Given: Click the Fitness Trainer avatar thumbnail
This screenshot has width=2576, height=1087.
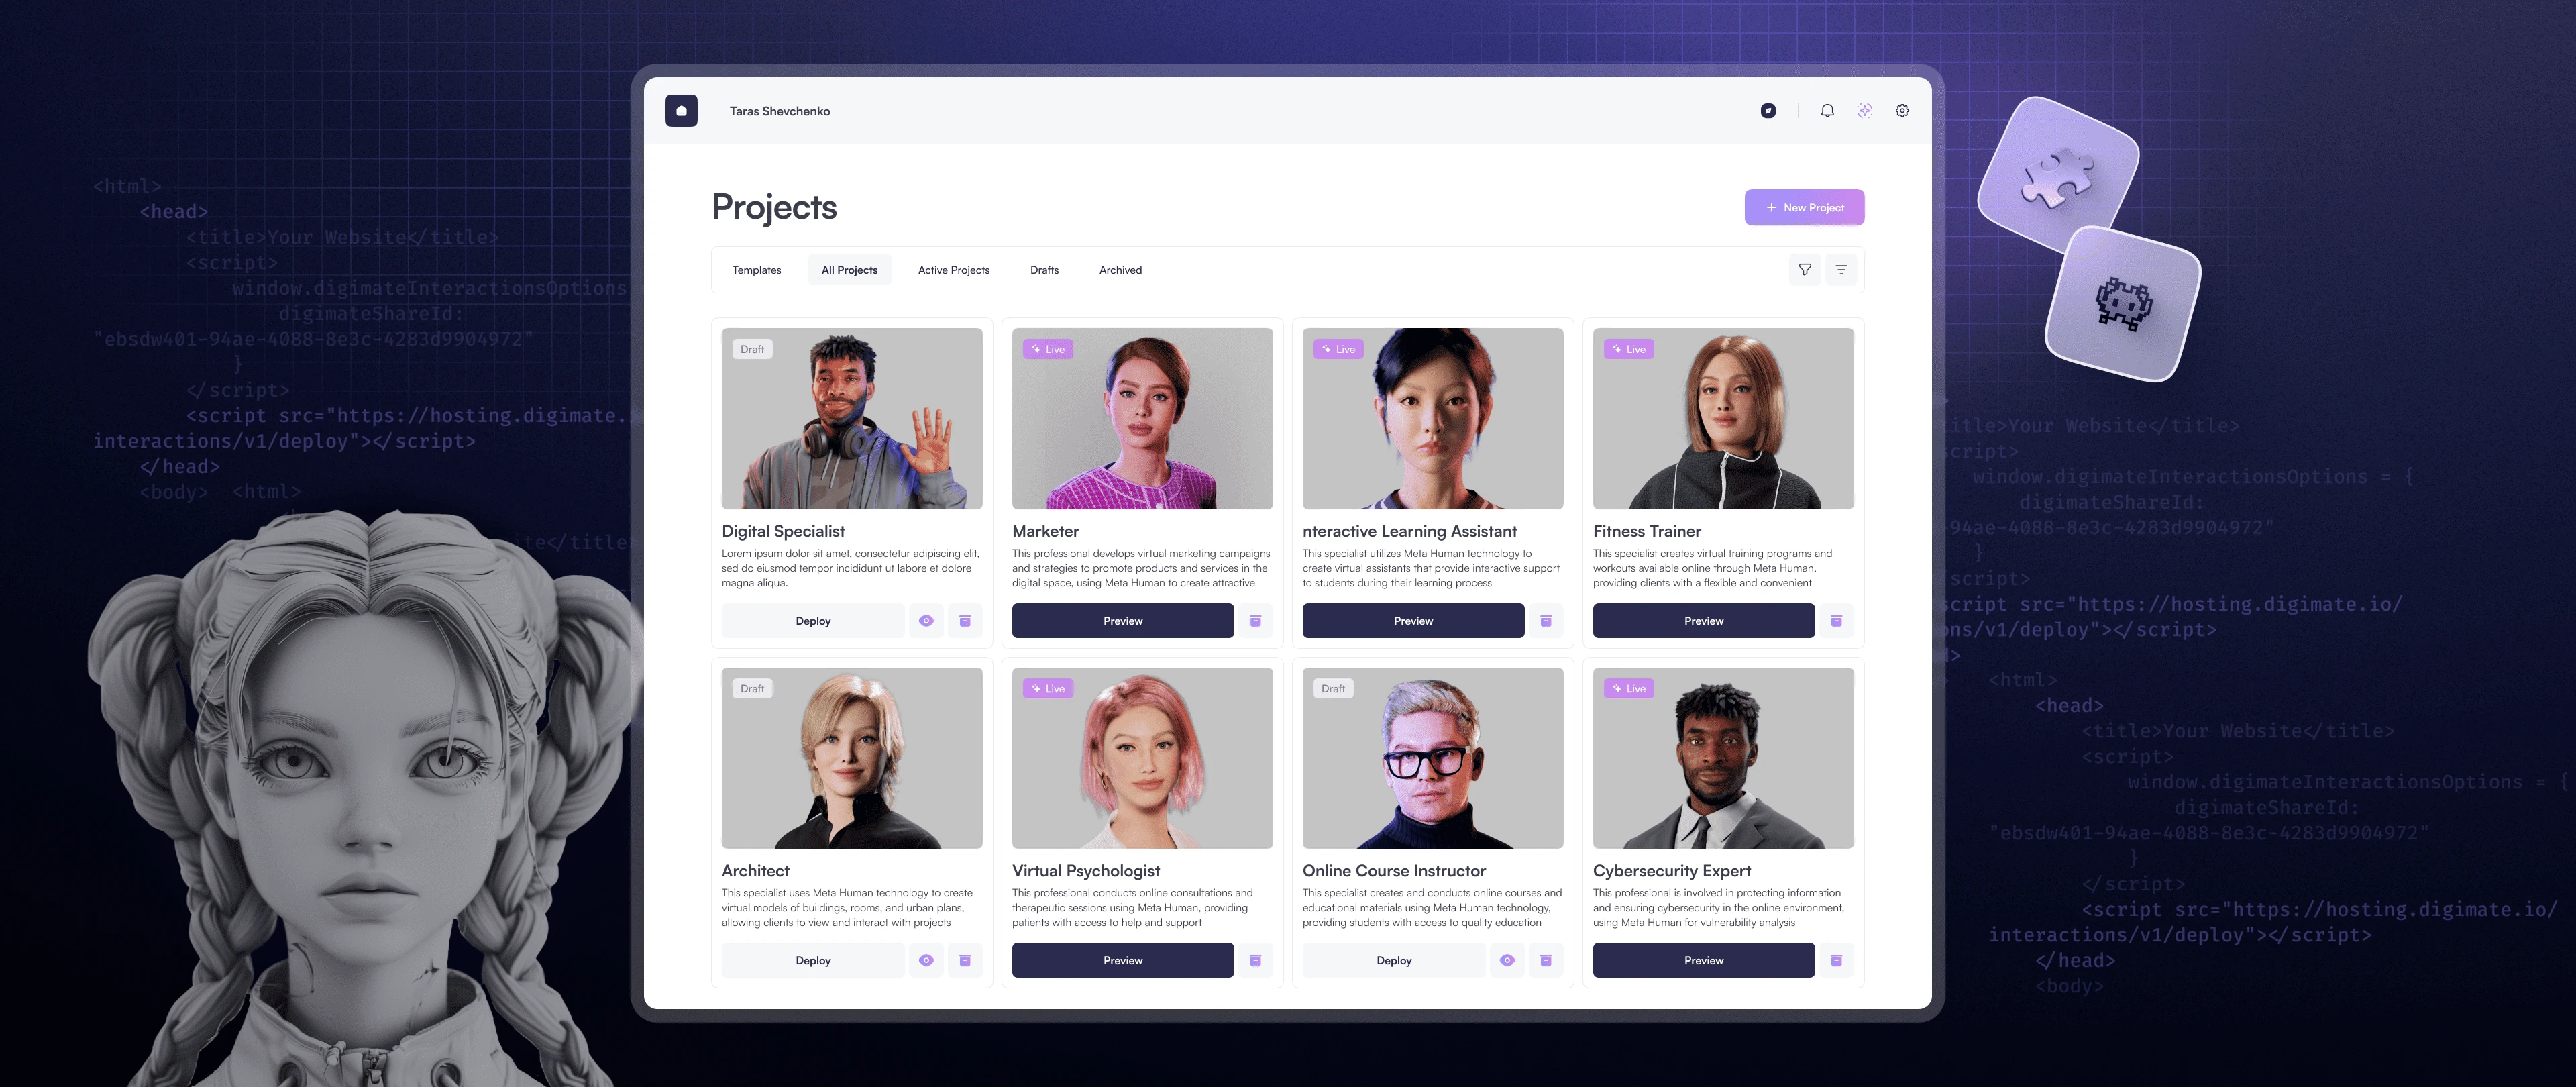Looking at the screenshot, I should click(x=1723, y=419).
